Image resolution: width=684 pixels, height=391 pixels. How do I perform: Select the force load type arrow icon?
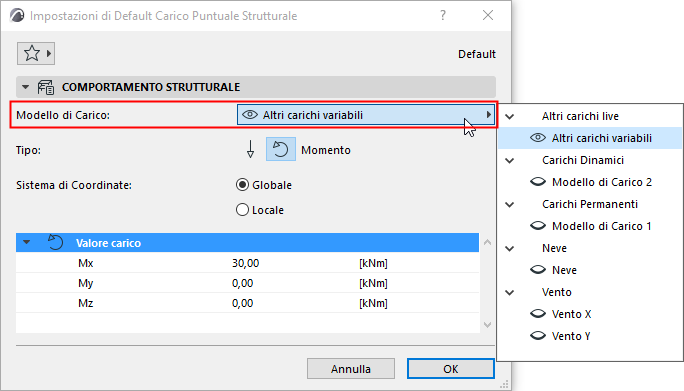250,149
